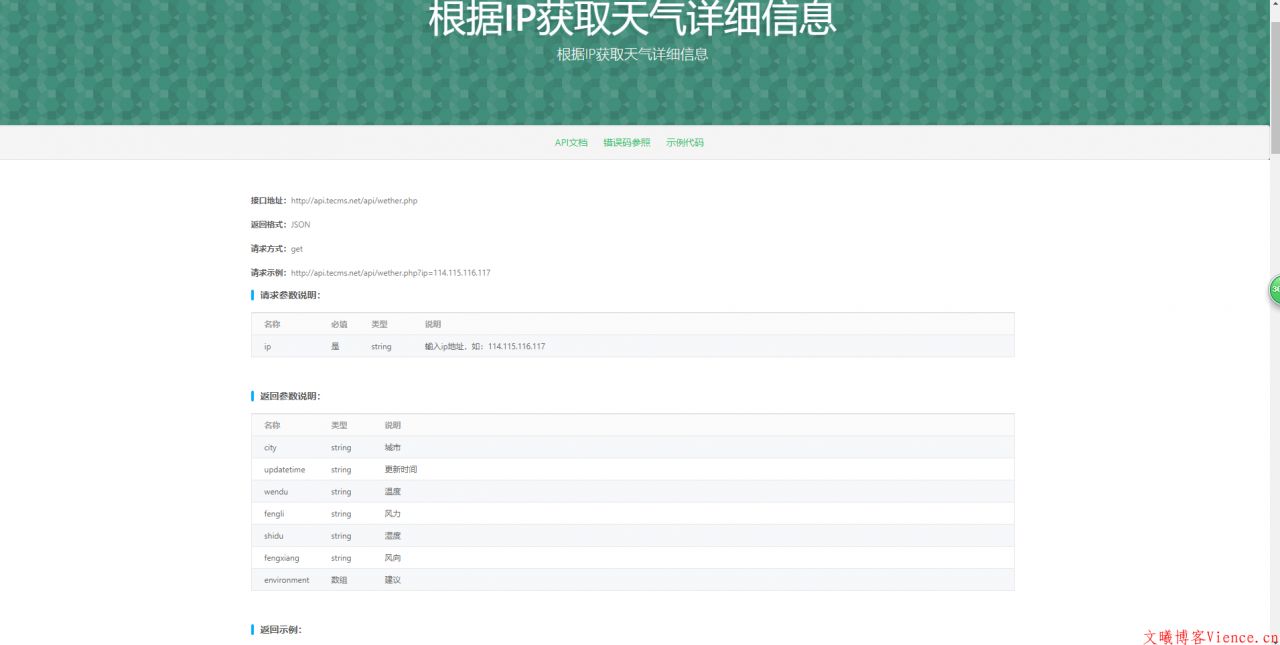
Task: Click the blue marker beside 请求参数说明
Action: 252,294
